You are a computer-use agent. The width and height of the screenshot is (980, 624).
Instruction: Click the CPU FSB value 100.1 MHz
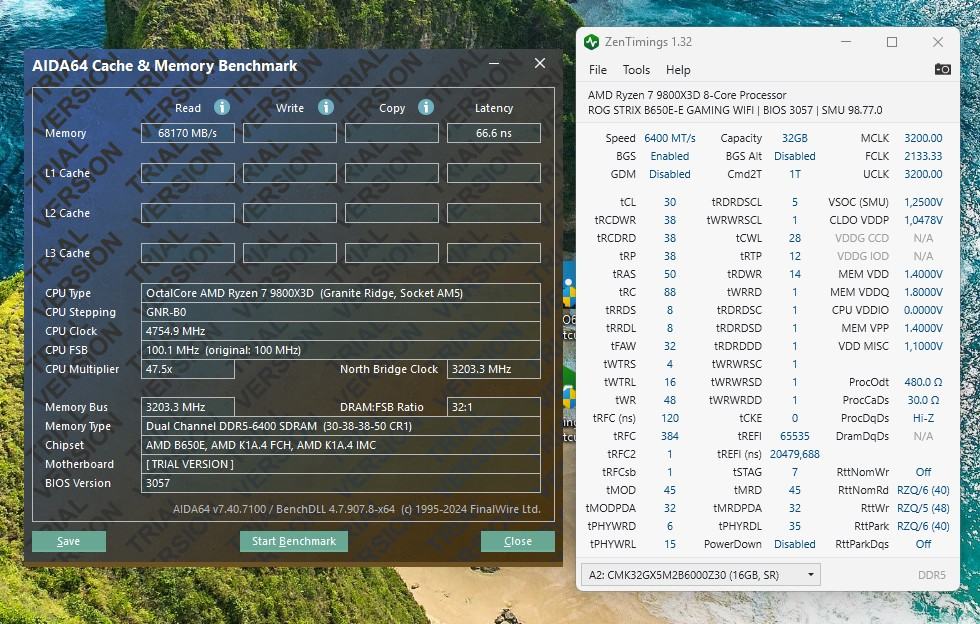tap(341, 350)
